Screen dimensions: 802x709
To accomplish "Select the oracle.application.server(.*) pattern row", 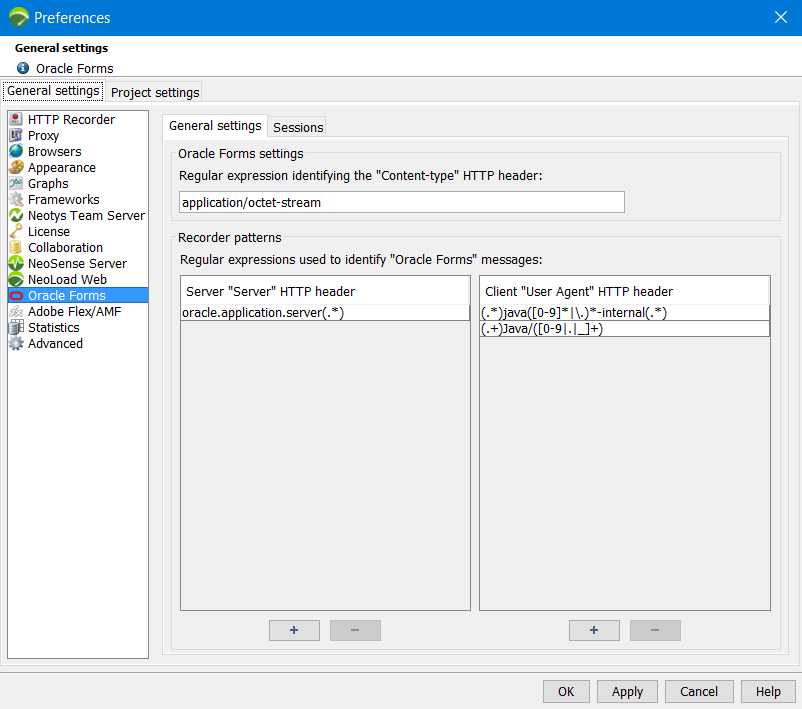I will click(x=325, y=313).
